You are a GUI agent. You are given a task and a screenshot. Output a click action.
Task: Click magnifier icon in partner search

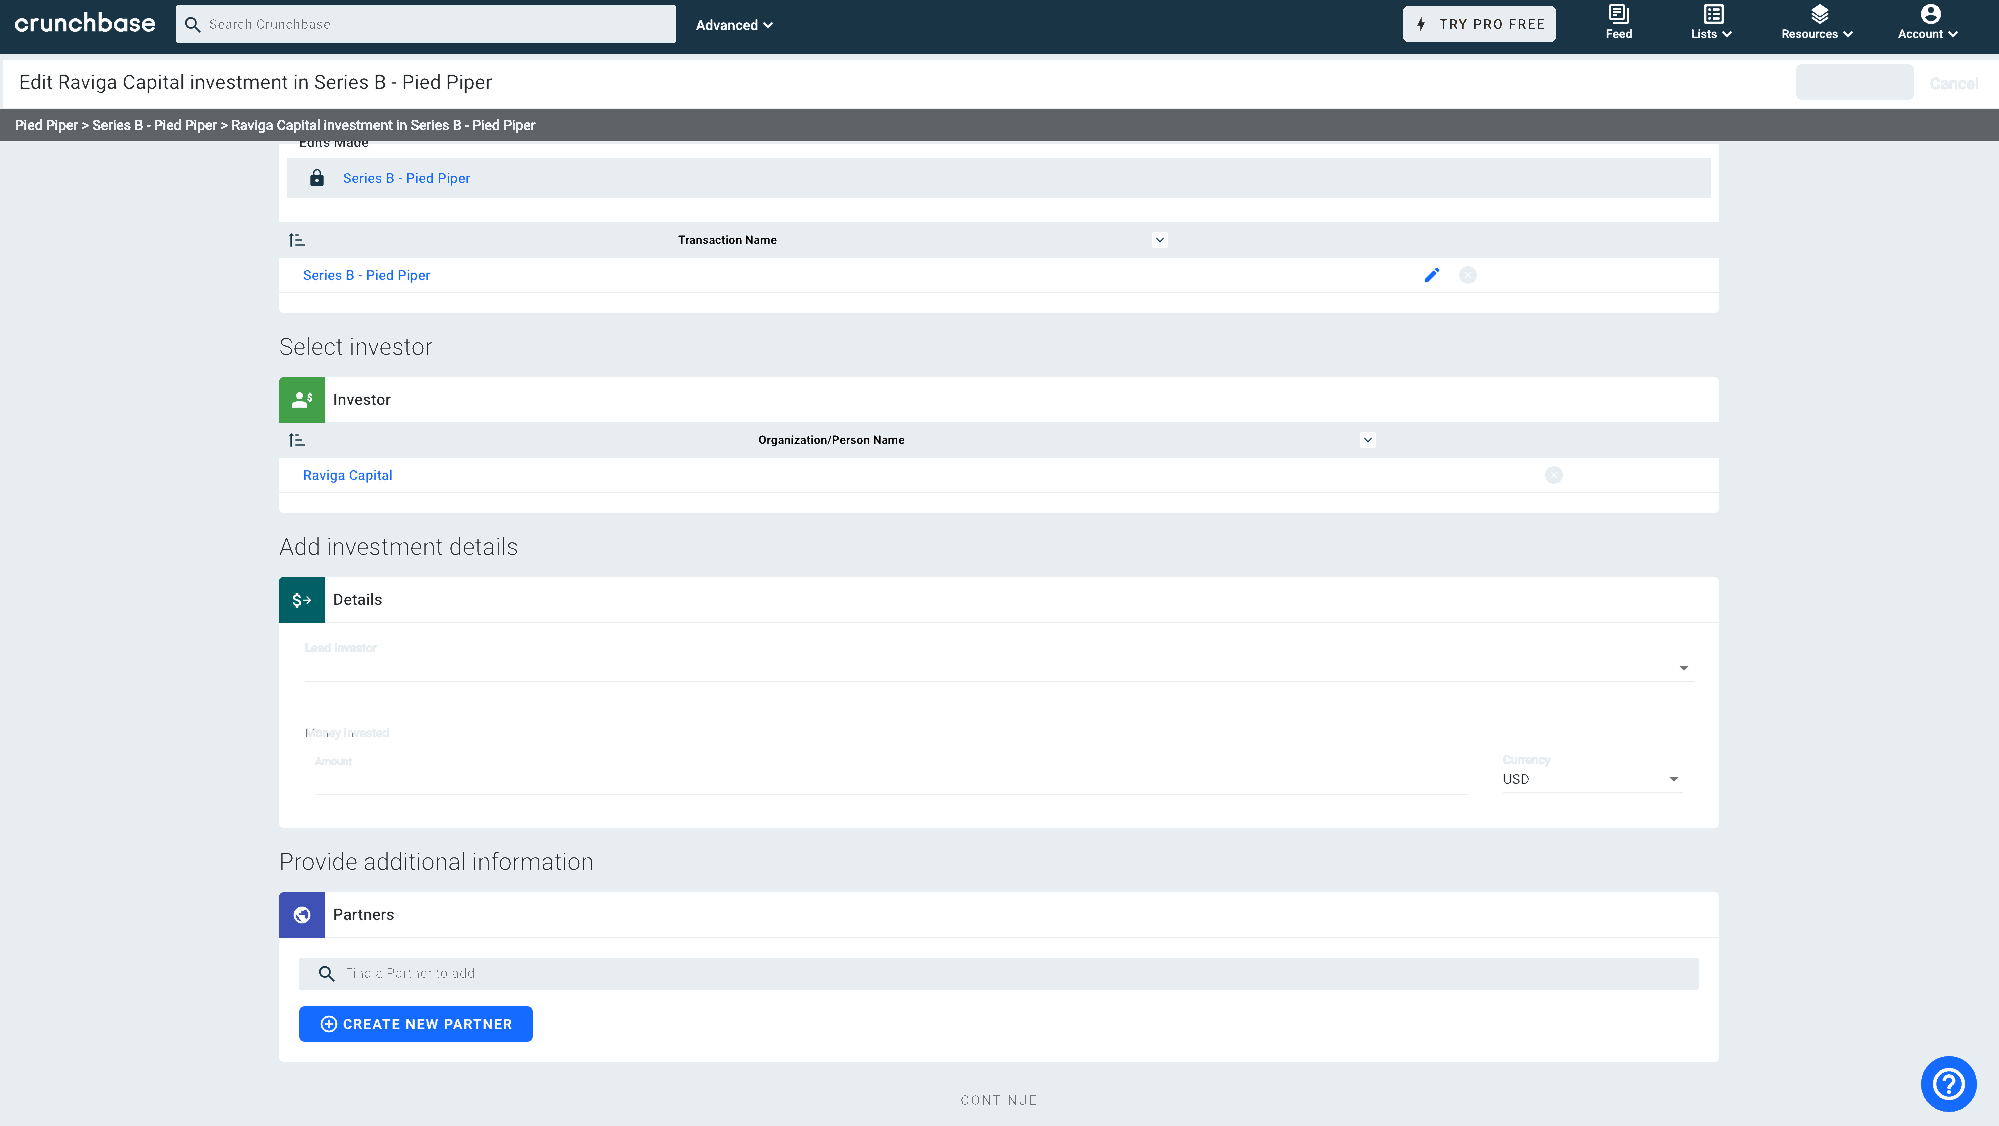[326, 974]
